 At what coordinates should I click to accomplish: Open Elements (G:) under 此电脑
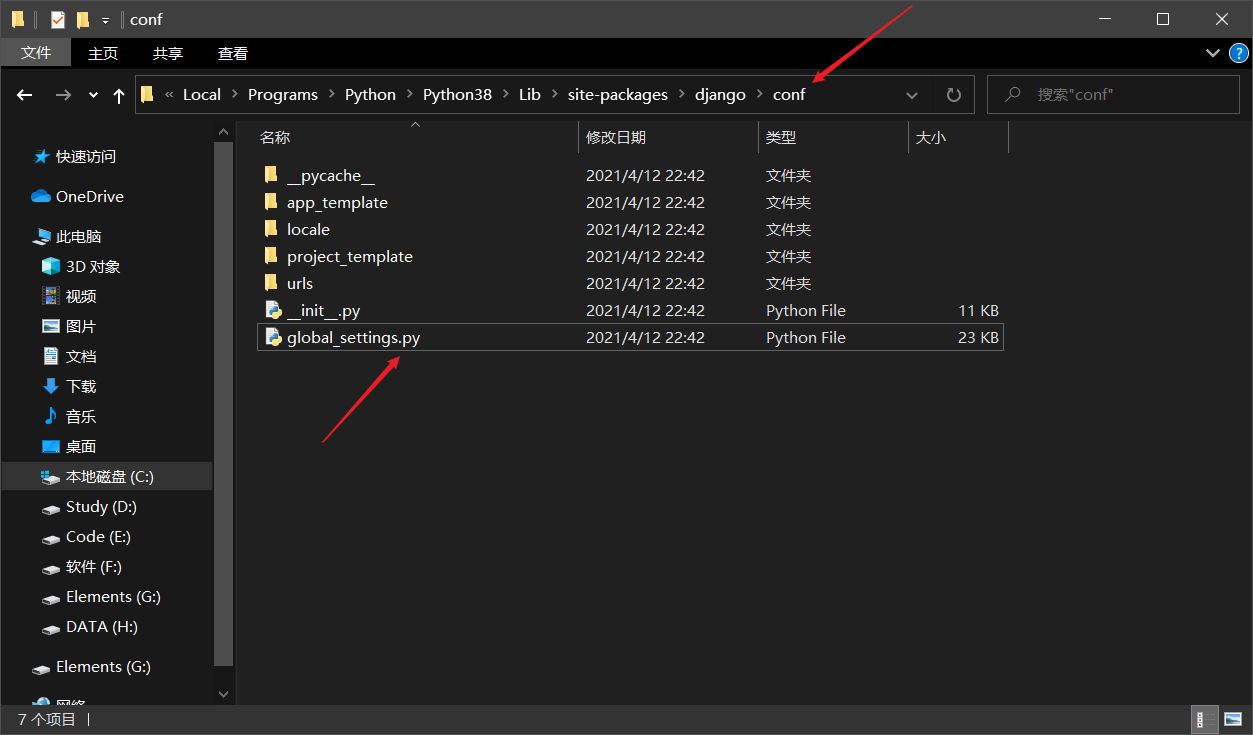pos(113,597)
